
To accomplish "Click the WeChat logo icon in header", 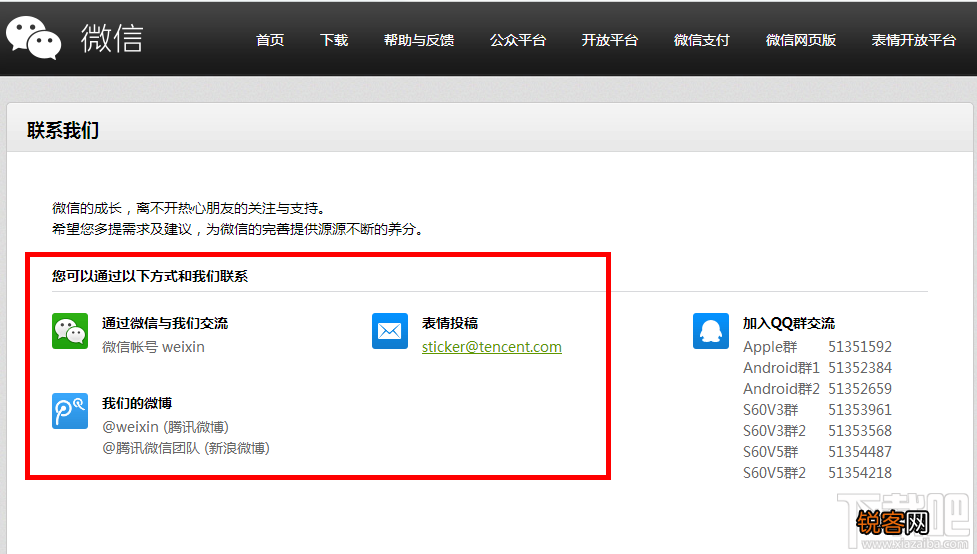I will click(34, 38).
